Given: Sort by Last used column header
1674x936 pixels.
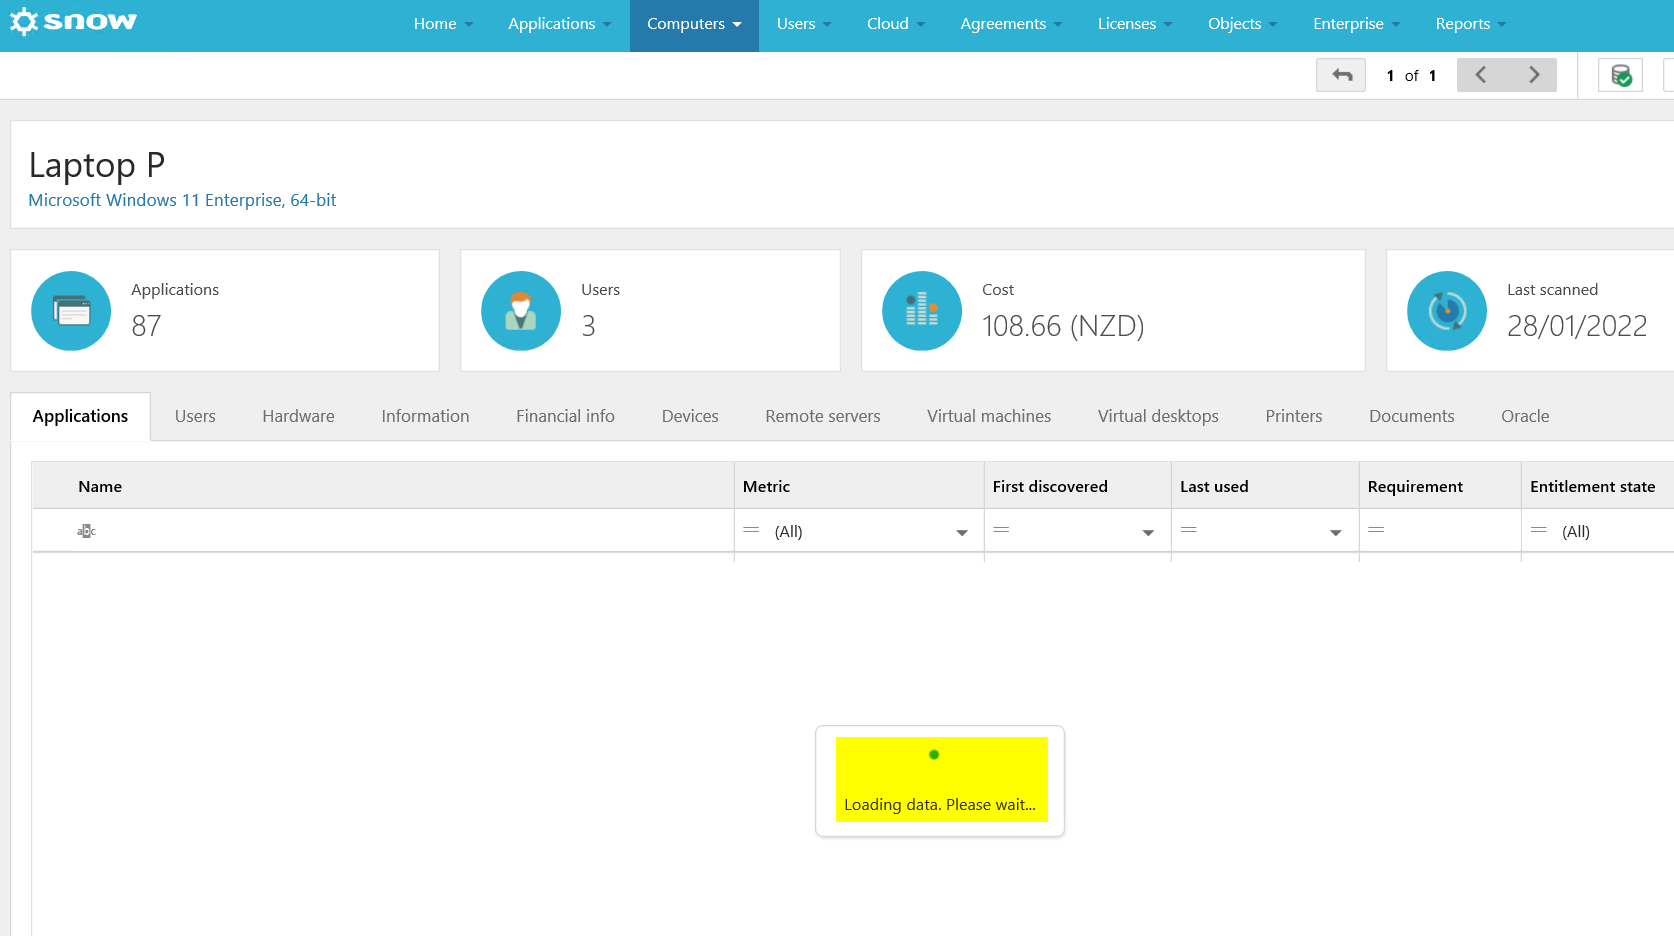Looking at the screenshot, I should pyautogui.click(x=1265, y=486).
